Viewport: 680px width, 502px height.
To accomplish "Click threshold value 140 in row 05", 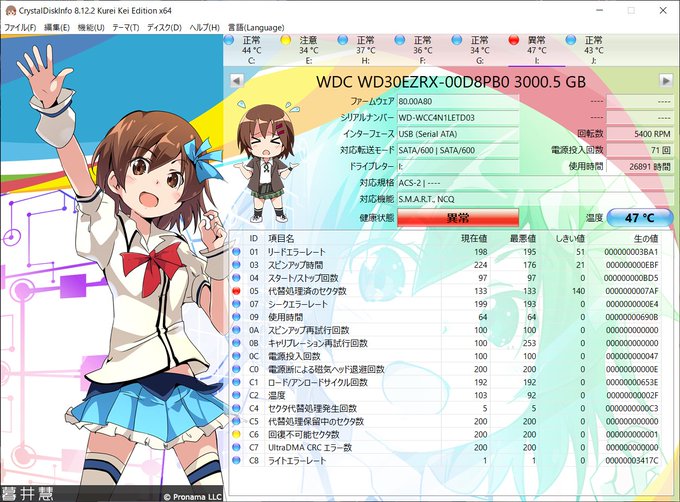I will (578, 291).
